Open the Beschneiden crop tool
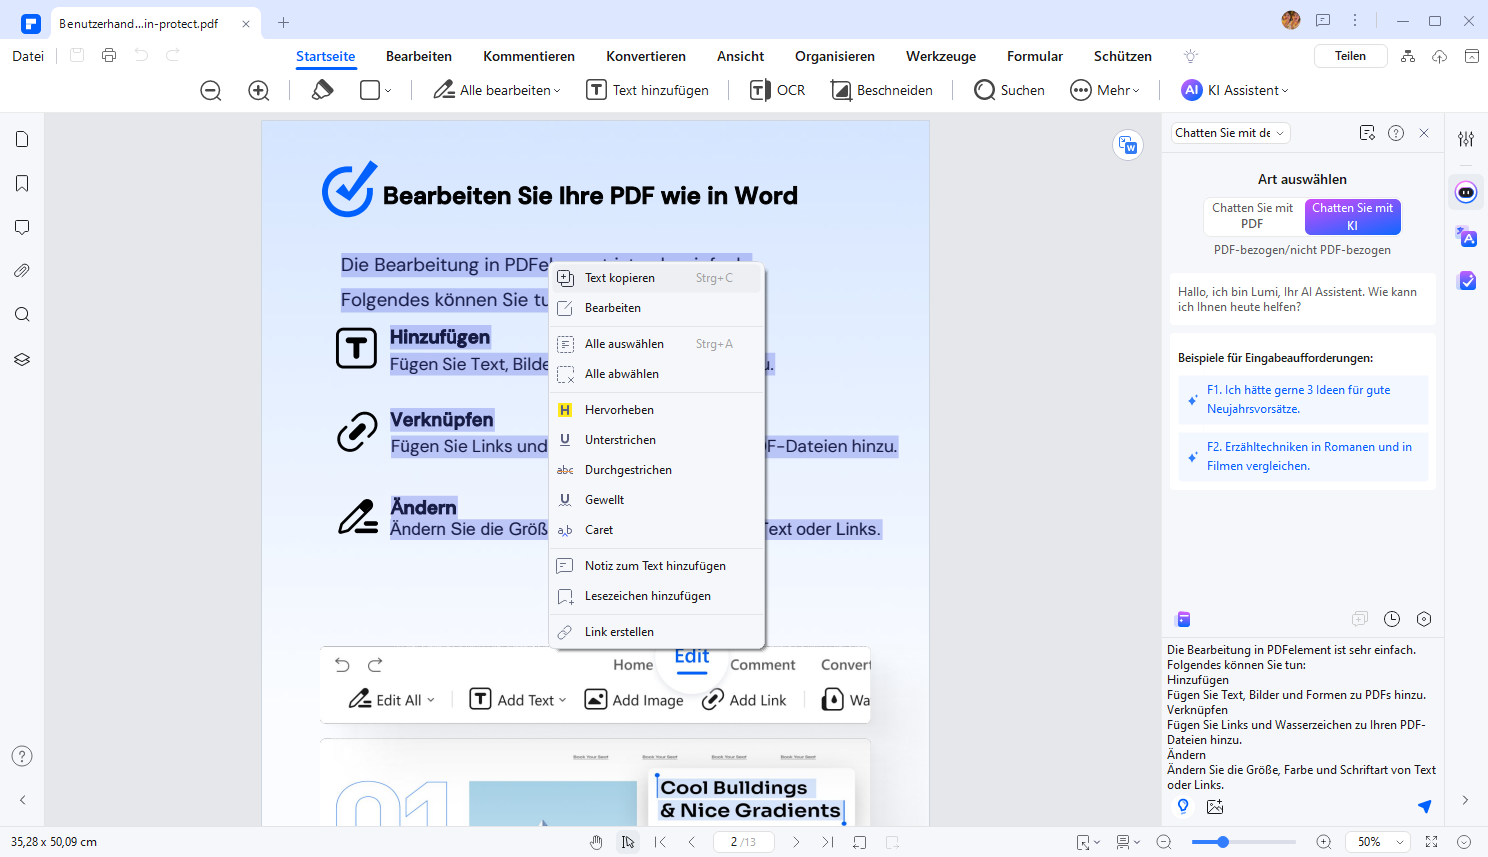Screen dimensions: 1488x857 click(882, 90)
